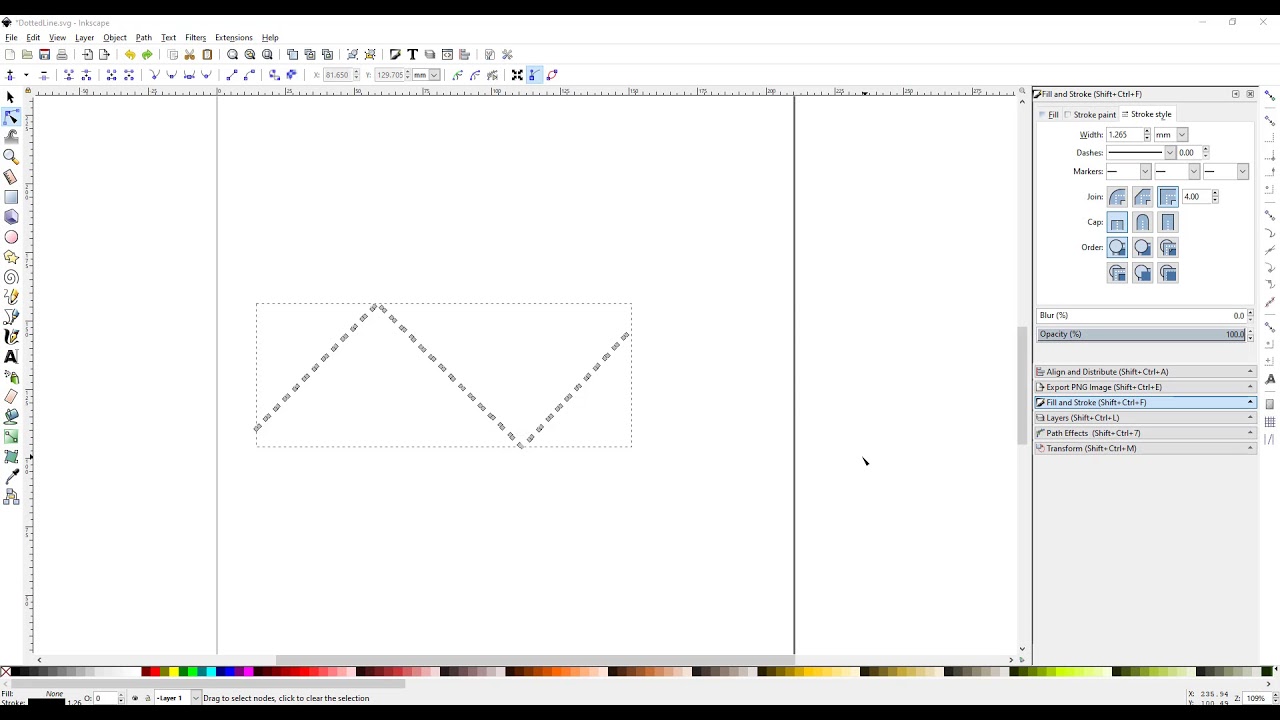Select the Calligraphy tool
1280x720 pixels.
11,337
